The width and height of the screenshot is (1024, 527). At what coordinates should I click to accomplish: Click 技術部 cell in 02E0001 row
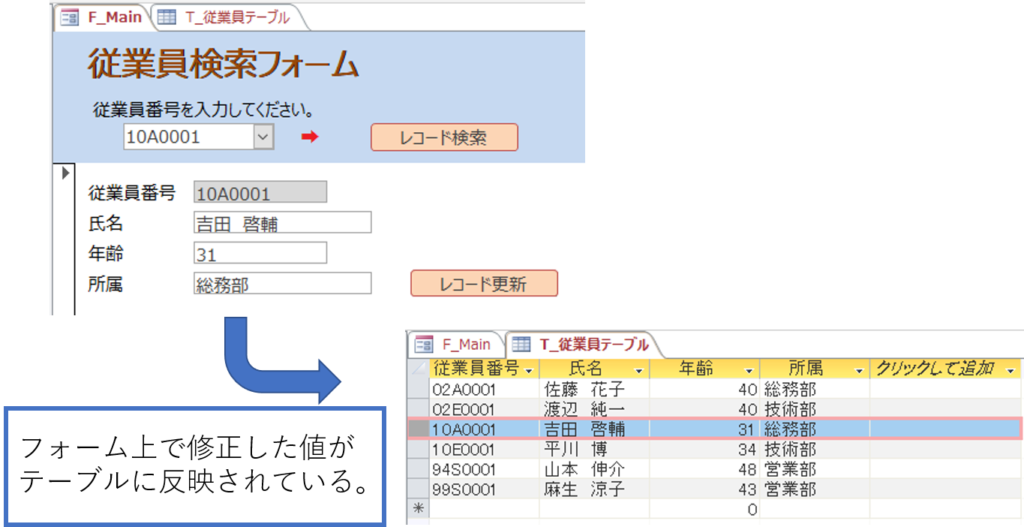click(814, 409)
